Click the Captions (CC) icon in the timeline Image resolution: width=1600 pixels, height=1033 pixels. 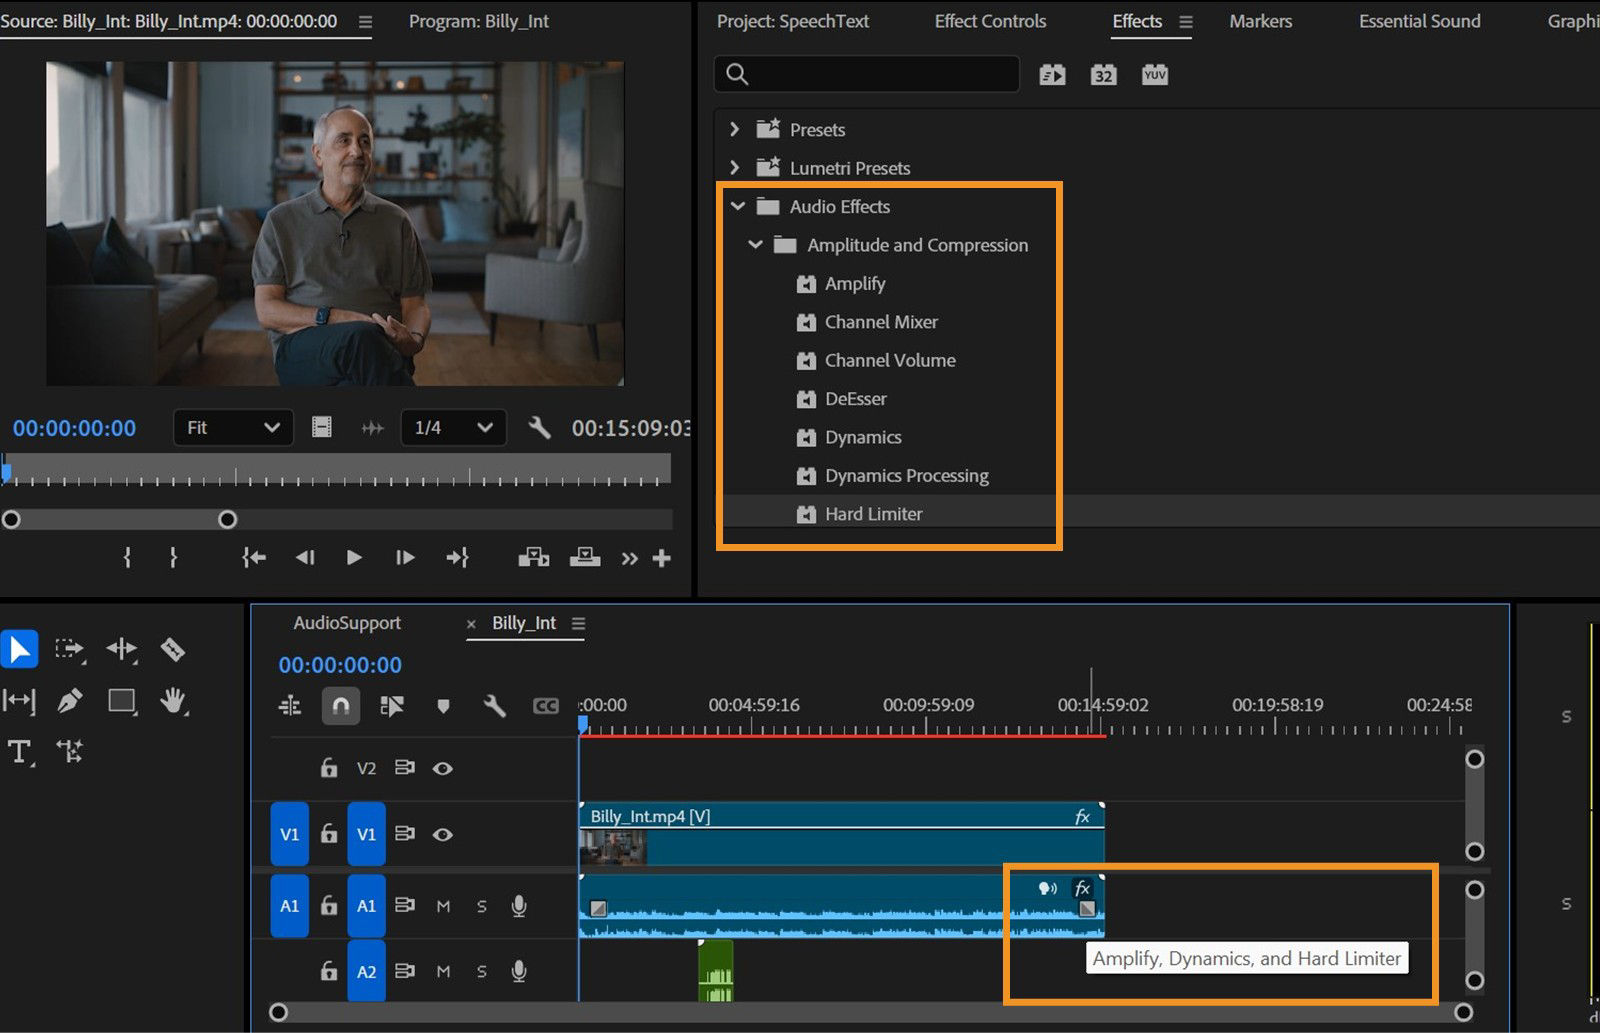(x=545, y=706)
